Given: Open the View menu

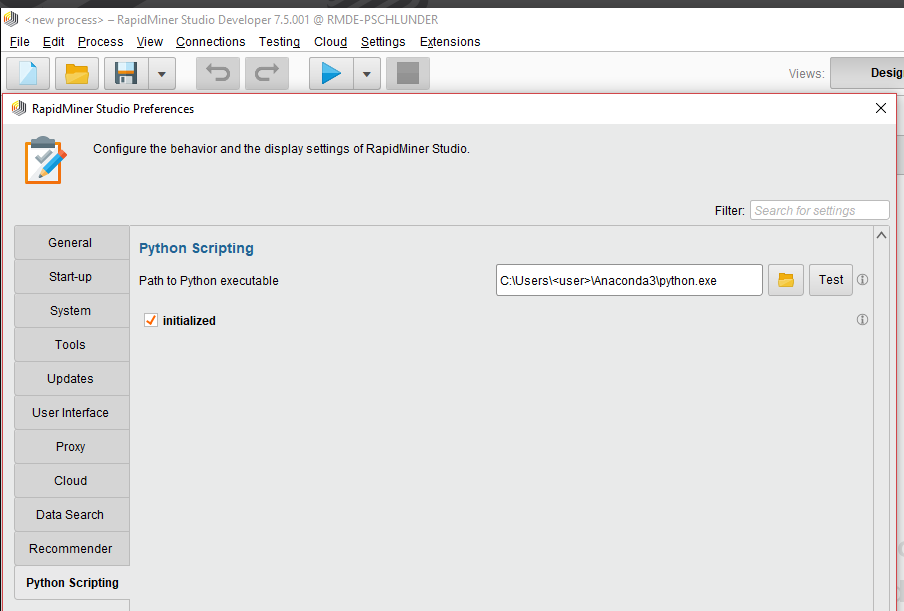Looking at the screenshot, I should pos(149,42).
